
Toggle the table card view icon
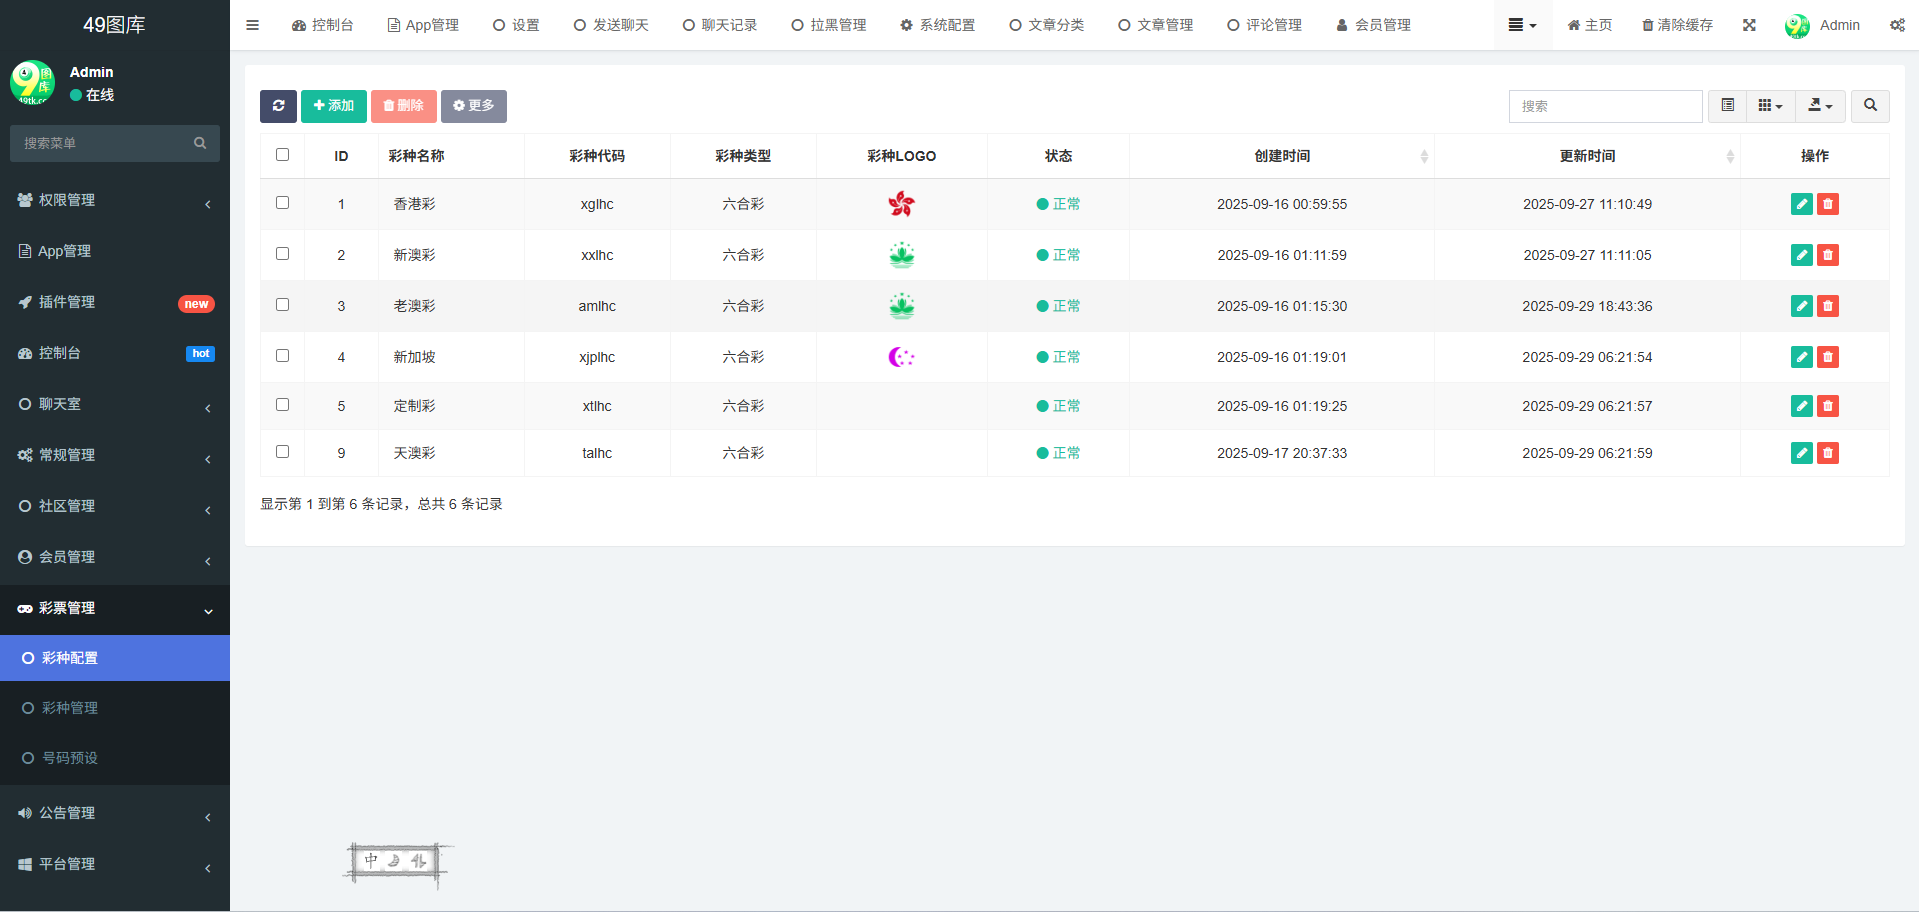[1727, 106]
